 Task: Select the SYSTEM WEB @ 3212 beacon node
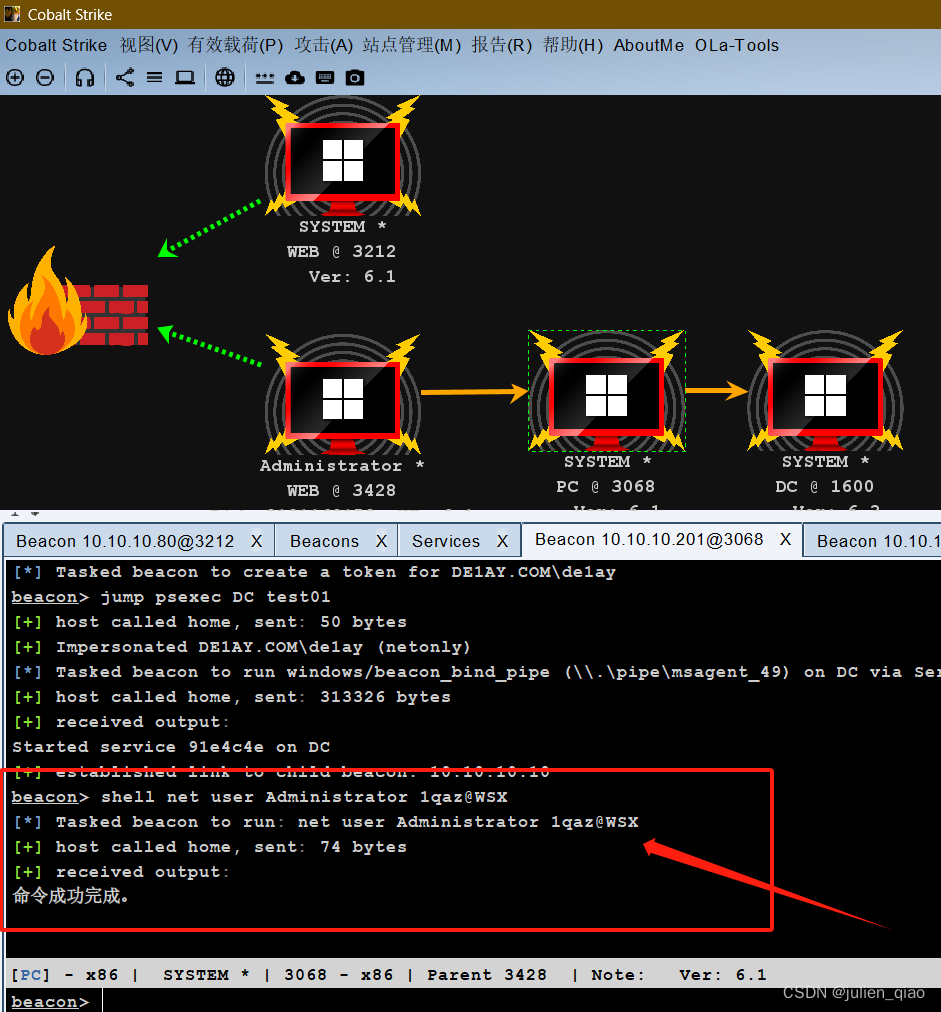(343, 156)
